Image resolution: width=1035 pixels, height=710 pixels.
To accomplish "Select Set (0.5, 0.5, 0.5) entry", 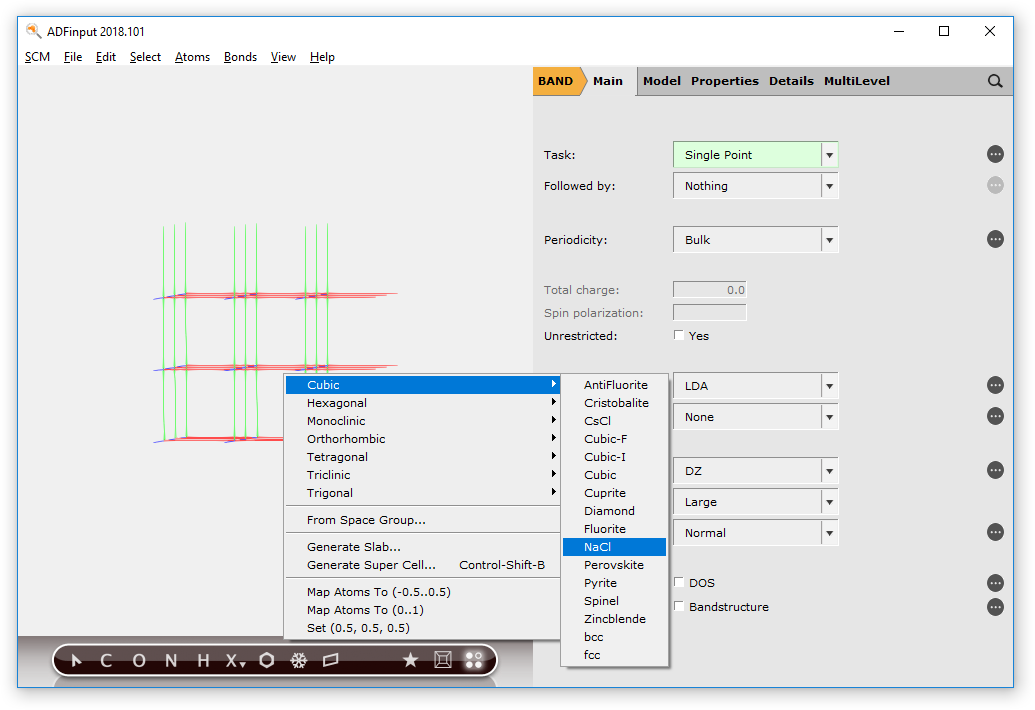I will [x=422, y=628].
